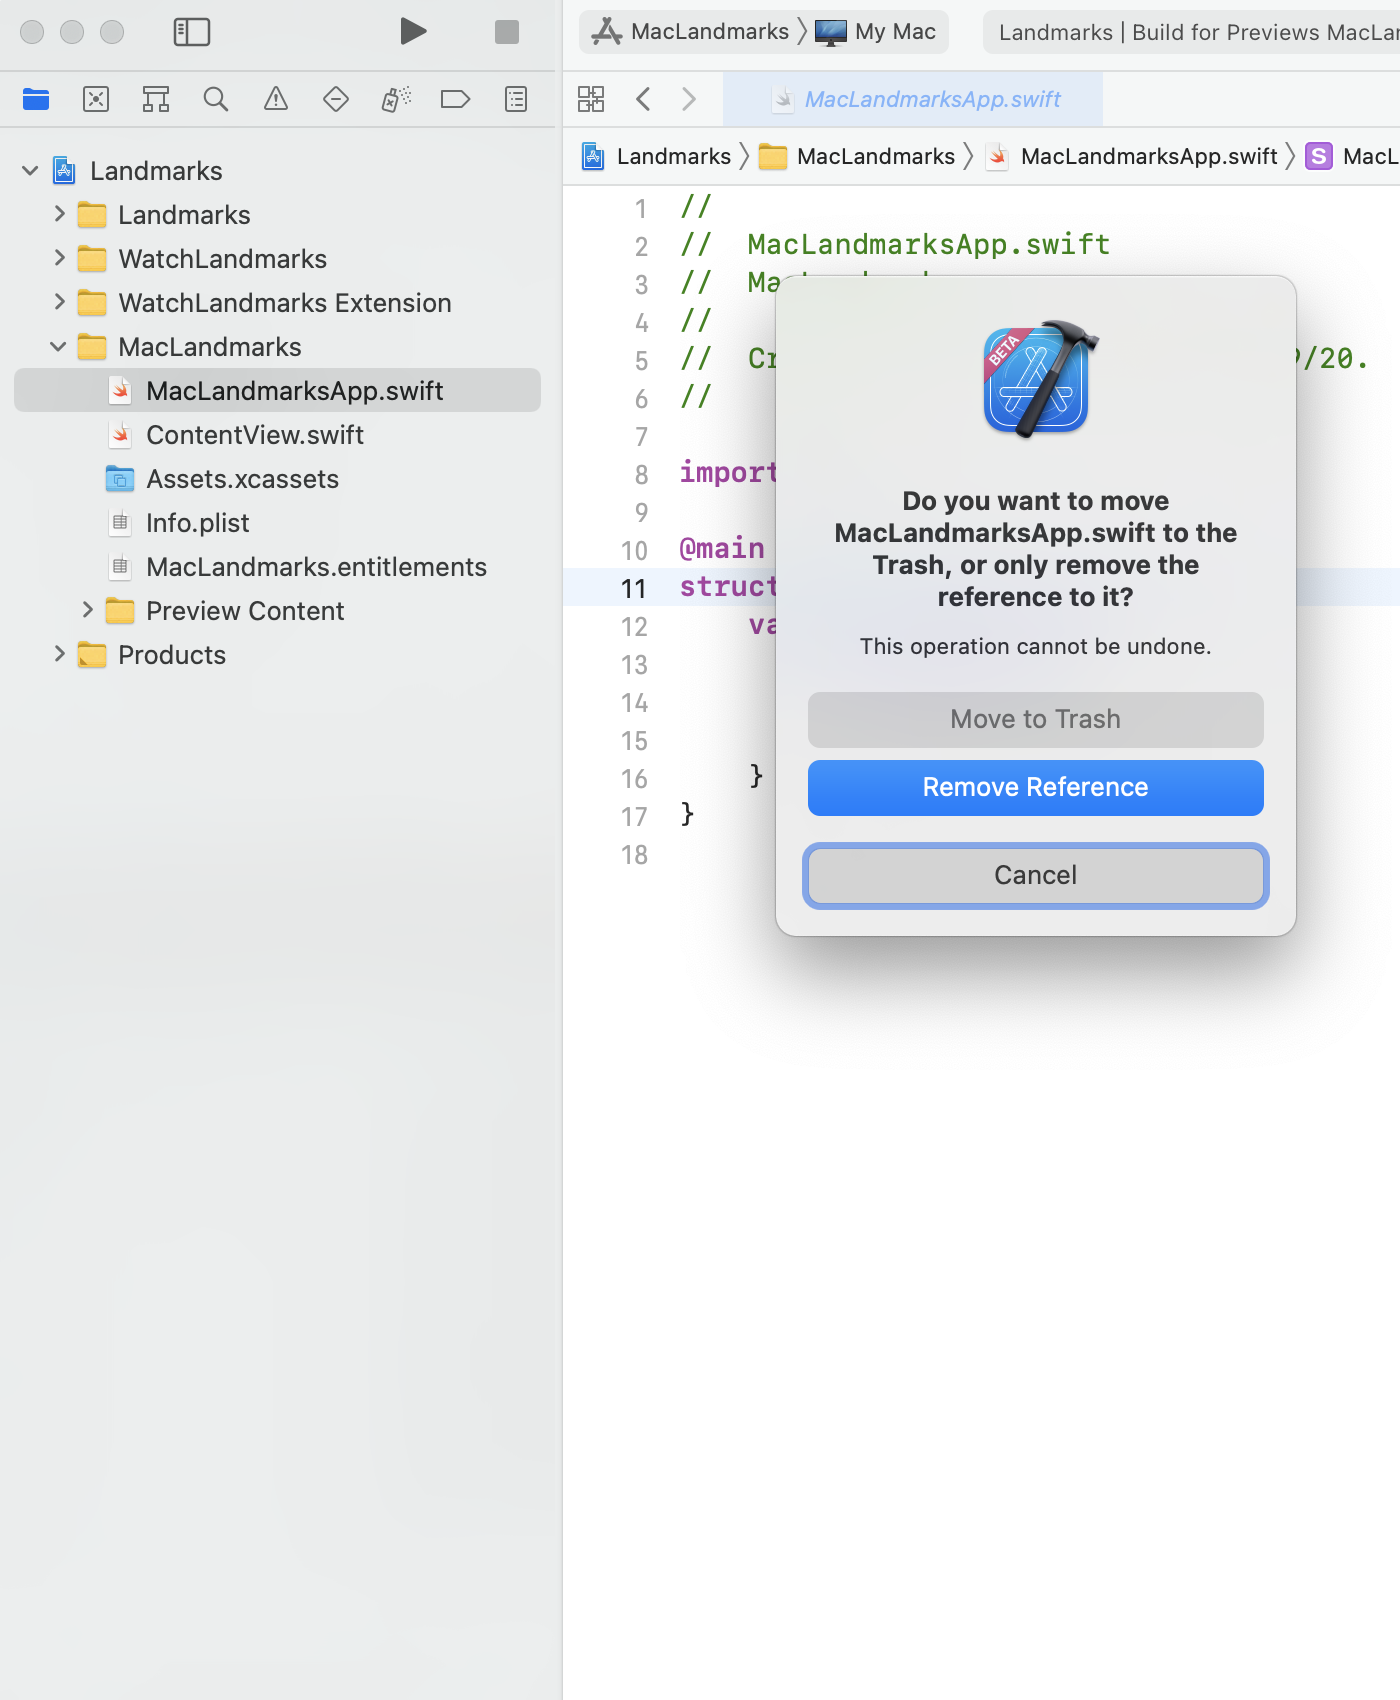This screenshot has width=1400, height=1700.
Task: Show the Breakpoint navigator icon
Action: coord(456,99)
